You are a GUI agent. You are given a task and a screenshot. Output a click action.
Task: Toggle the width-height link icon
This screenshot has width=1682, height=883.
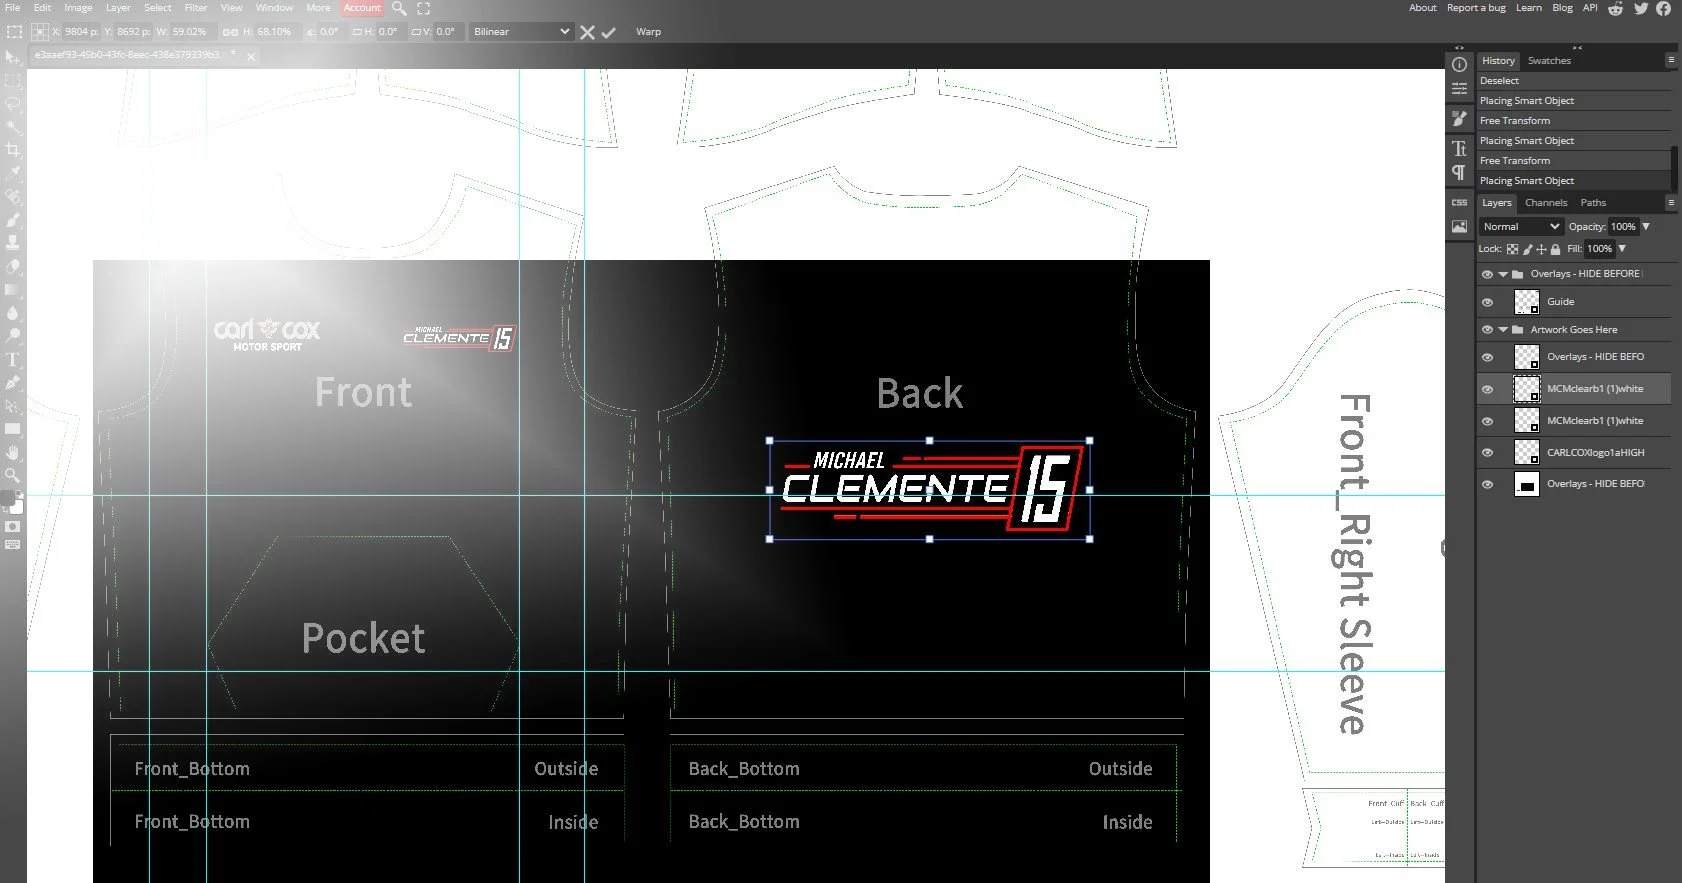[x=230, y=32]
